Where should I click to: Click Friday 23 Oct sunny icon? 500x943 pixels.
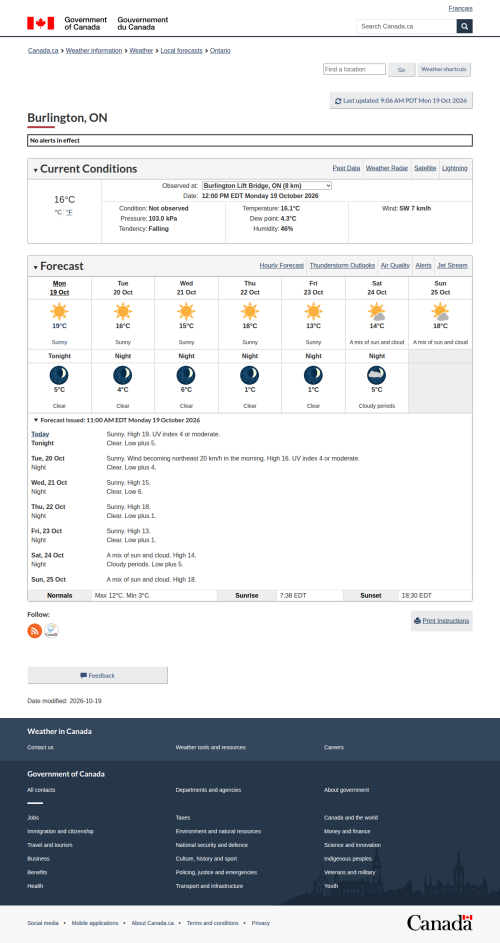[x=313, y=312]
